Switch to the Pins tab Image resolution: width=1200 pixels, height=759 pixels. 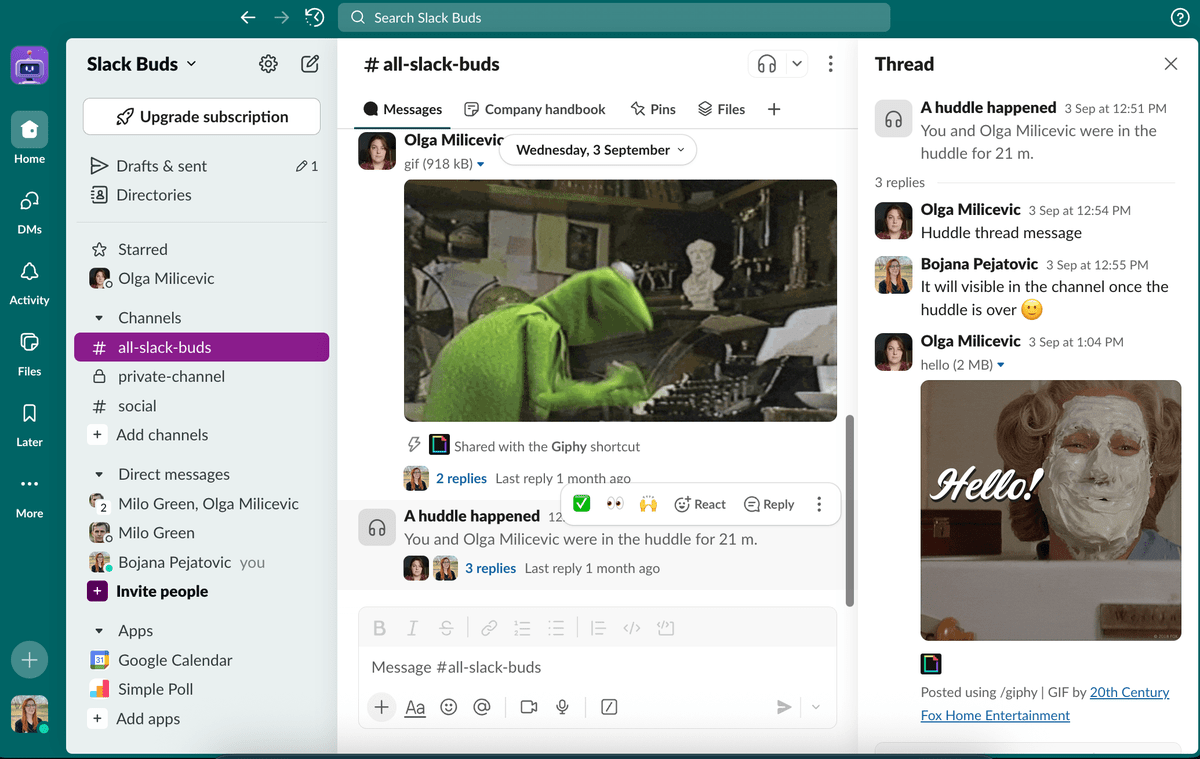pos(653,109)
